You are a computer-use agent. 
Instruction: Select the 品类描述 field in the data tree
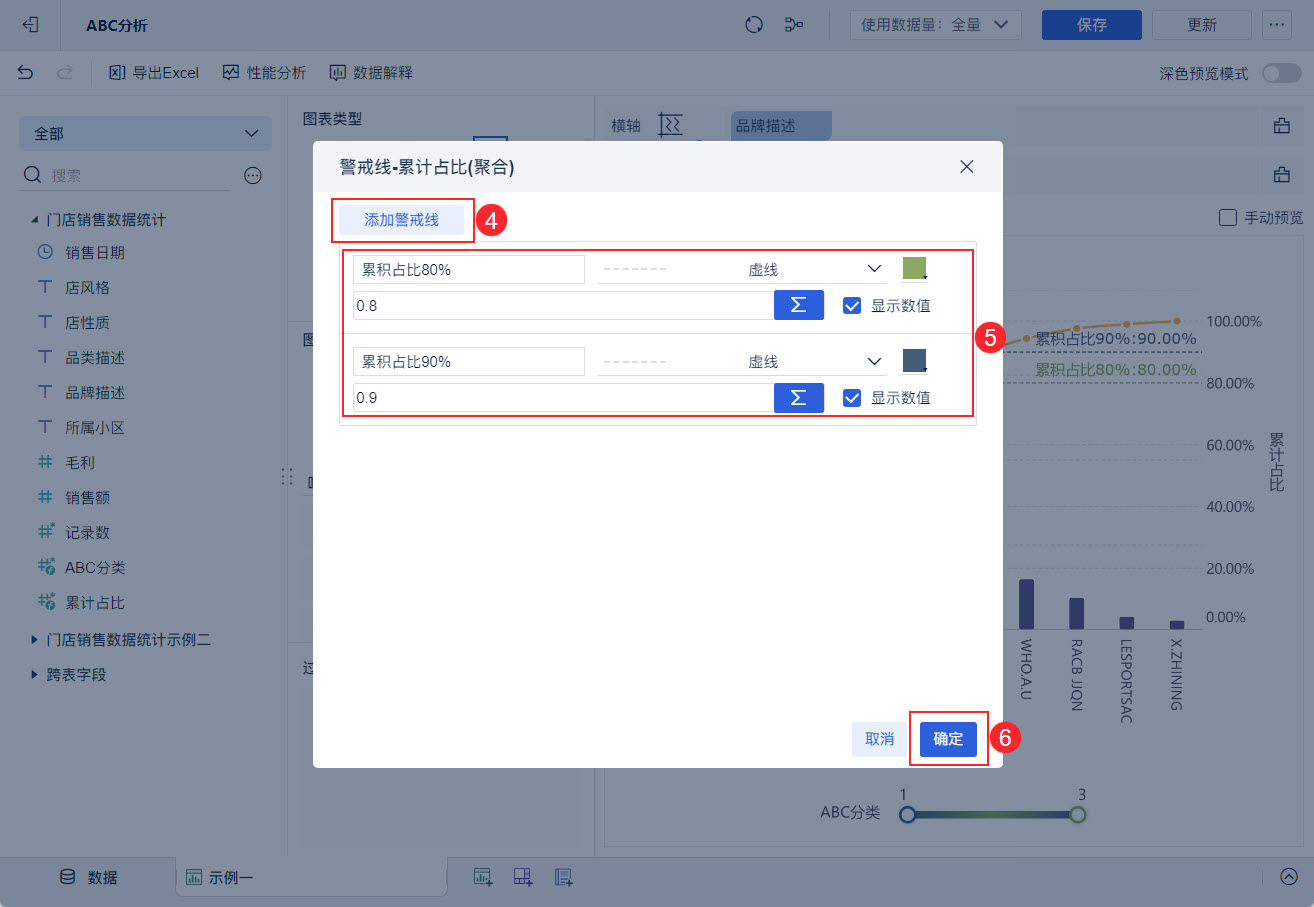click(x=95, y=358)
